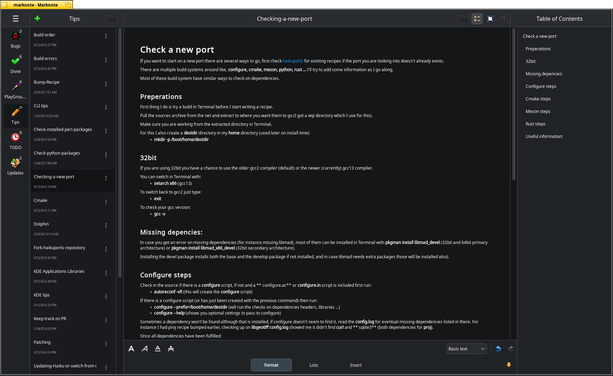Open the KDE tips note
The height and width of the screenshot is (376, 613).
pos(72,299)
